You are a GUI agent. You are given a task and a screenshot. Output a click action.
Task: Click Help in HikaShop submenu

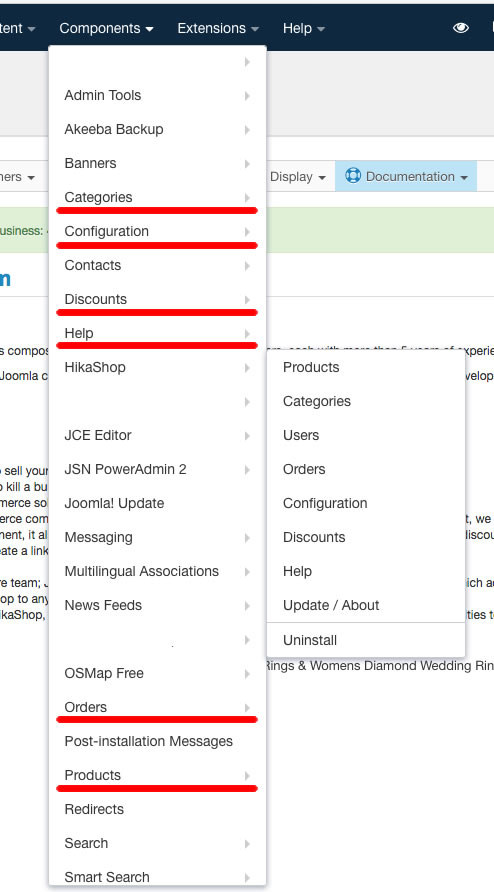(x=366, y=572)
